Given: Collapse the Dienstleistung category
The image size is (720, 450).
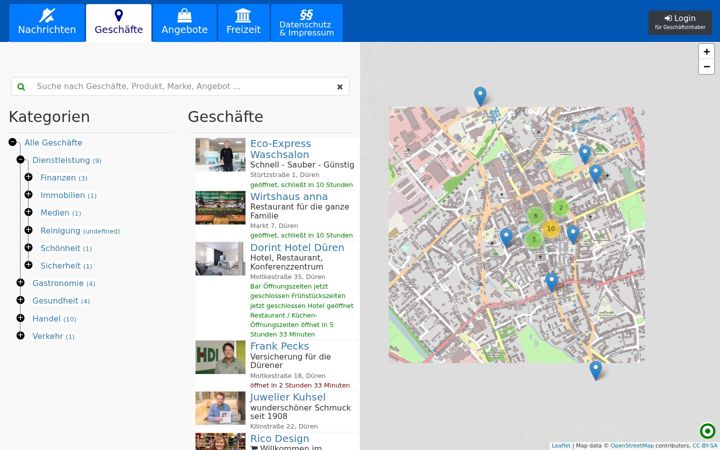Looking at the screenshot, I should [20, 160].
